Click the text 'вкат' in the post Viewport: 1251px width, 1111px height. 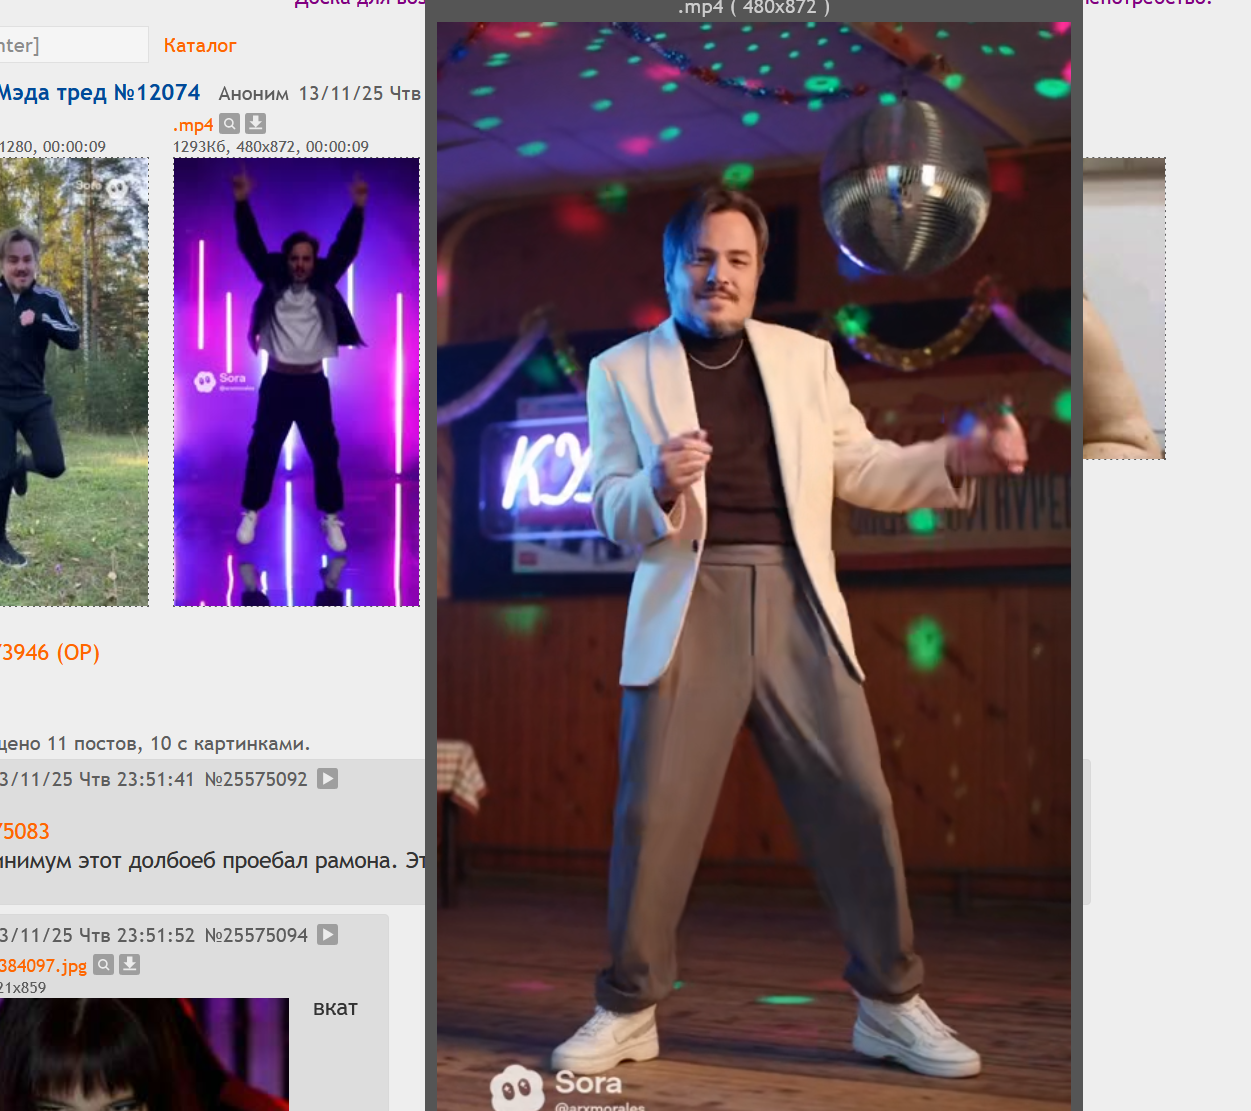[336, 1008]
